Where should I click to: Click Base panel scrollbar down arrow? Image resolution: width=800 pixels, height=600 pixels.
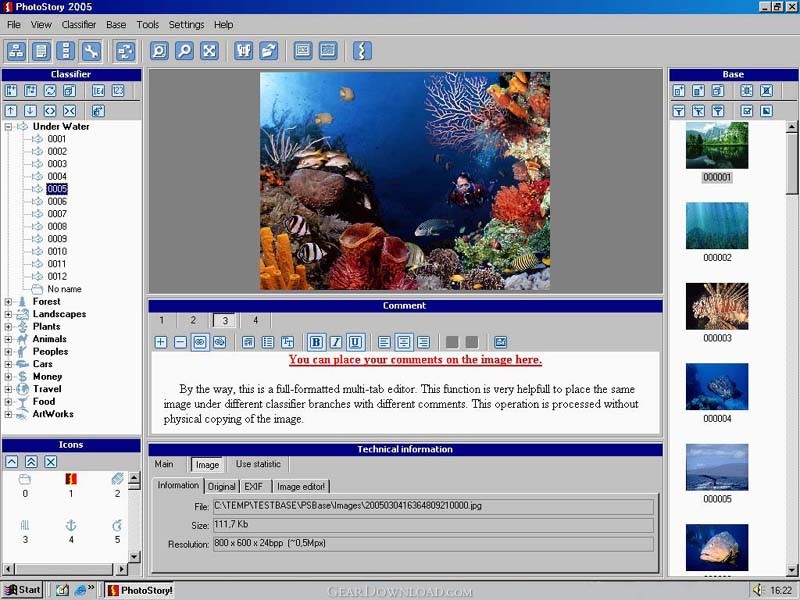click(792, 570)
